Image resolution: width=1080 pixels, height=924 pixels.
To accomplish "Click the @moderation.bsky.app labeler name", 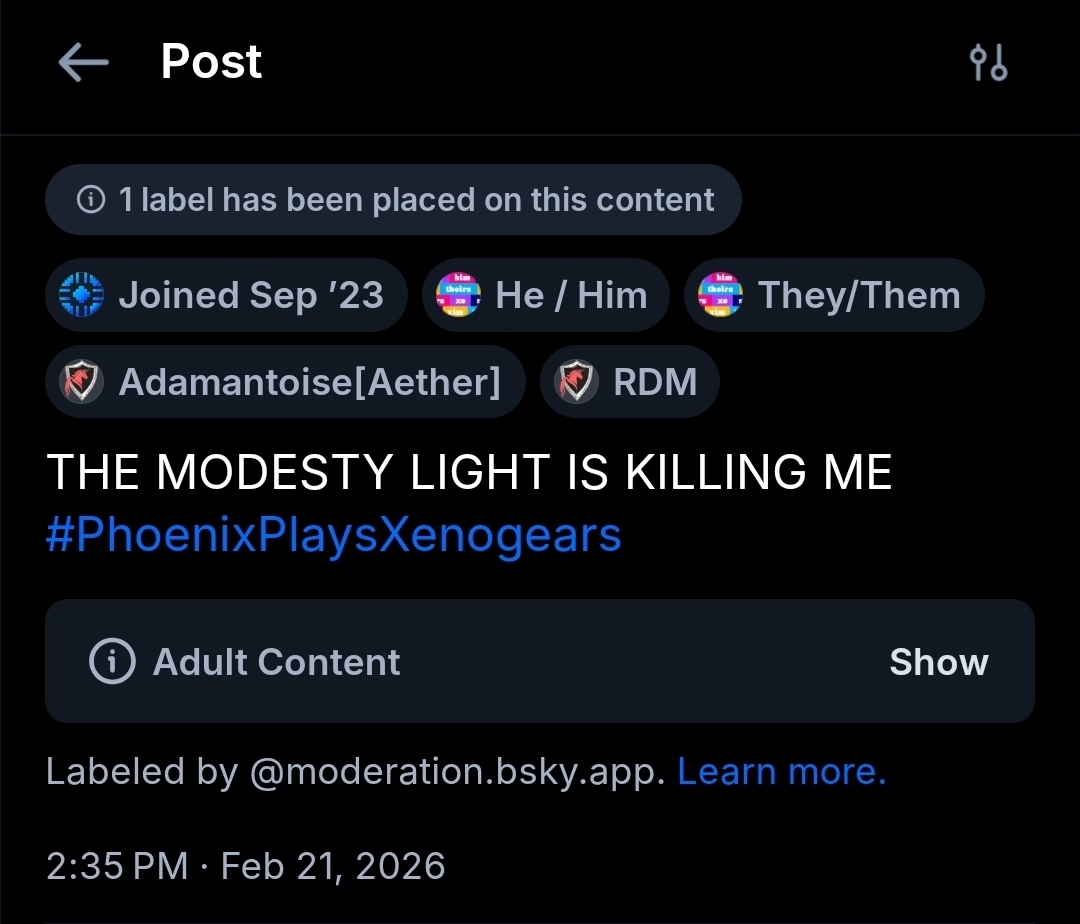I will pyautogui.click(x=456, y=772).
